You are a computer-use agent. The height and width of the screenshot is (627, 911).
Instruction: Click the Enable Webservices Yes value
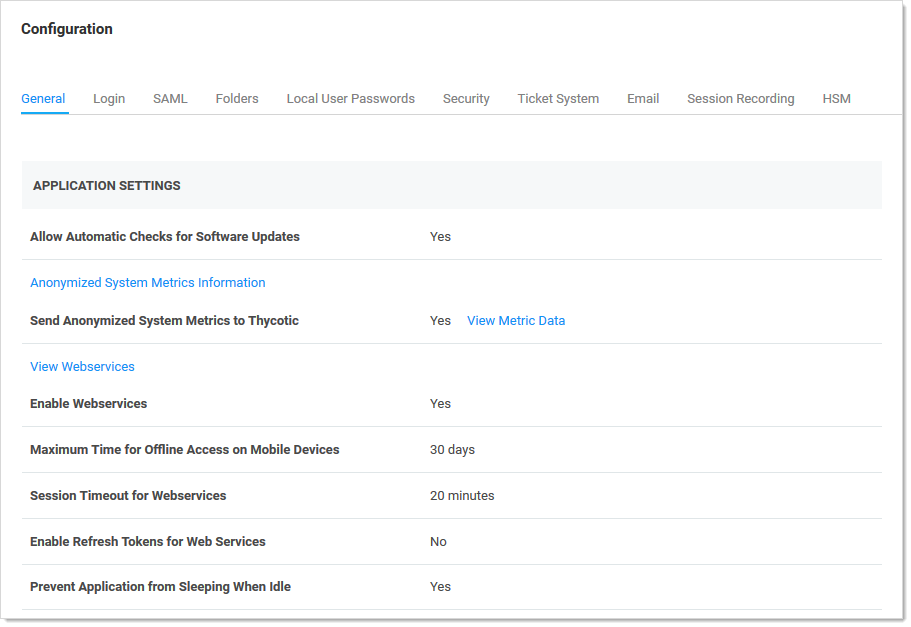[x=440, y=403]
